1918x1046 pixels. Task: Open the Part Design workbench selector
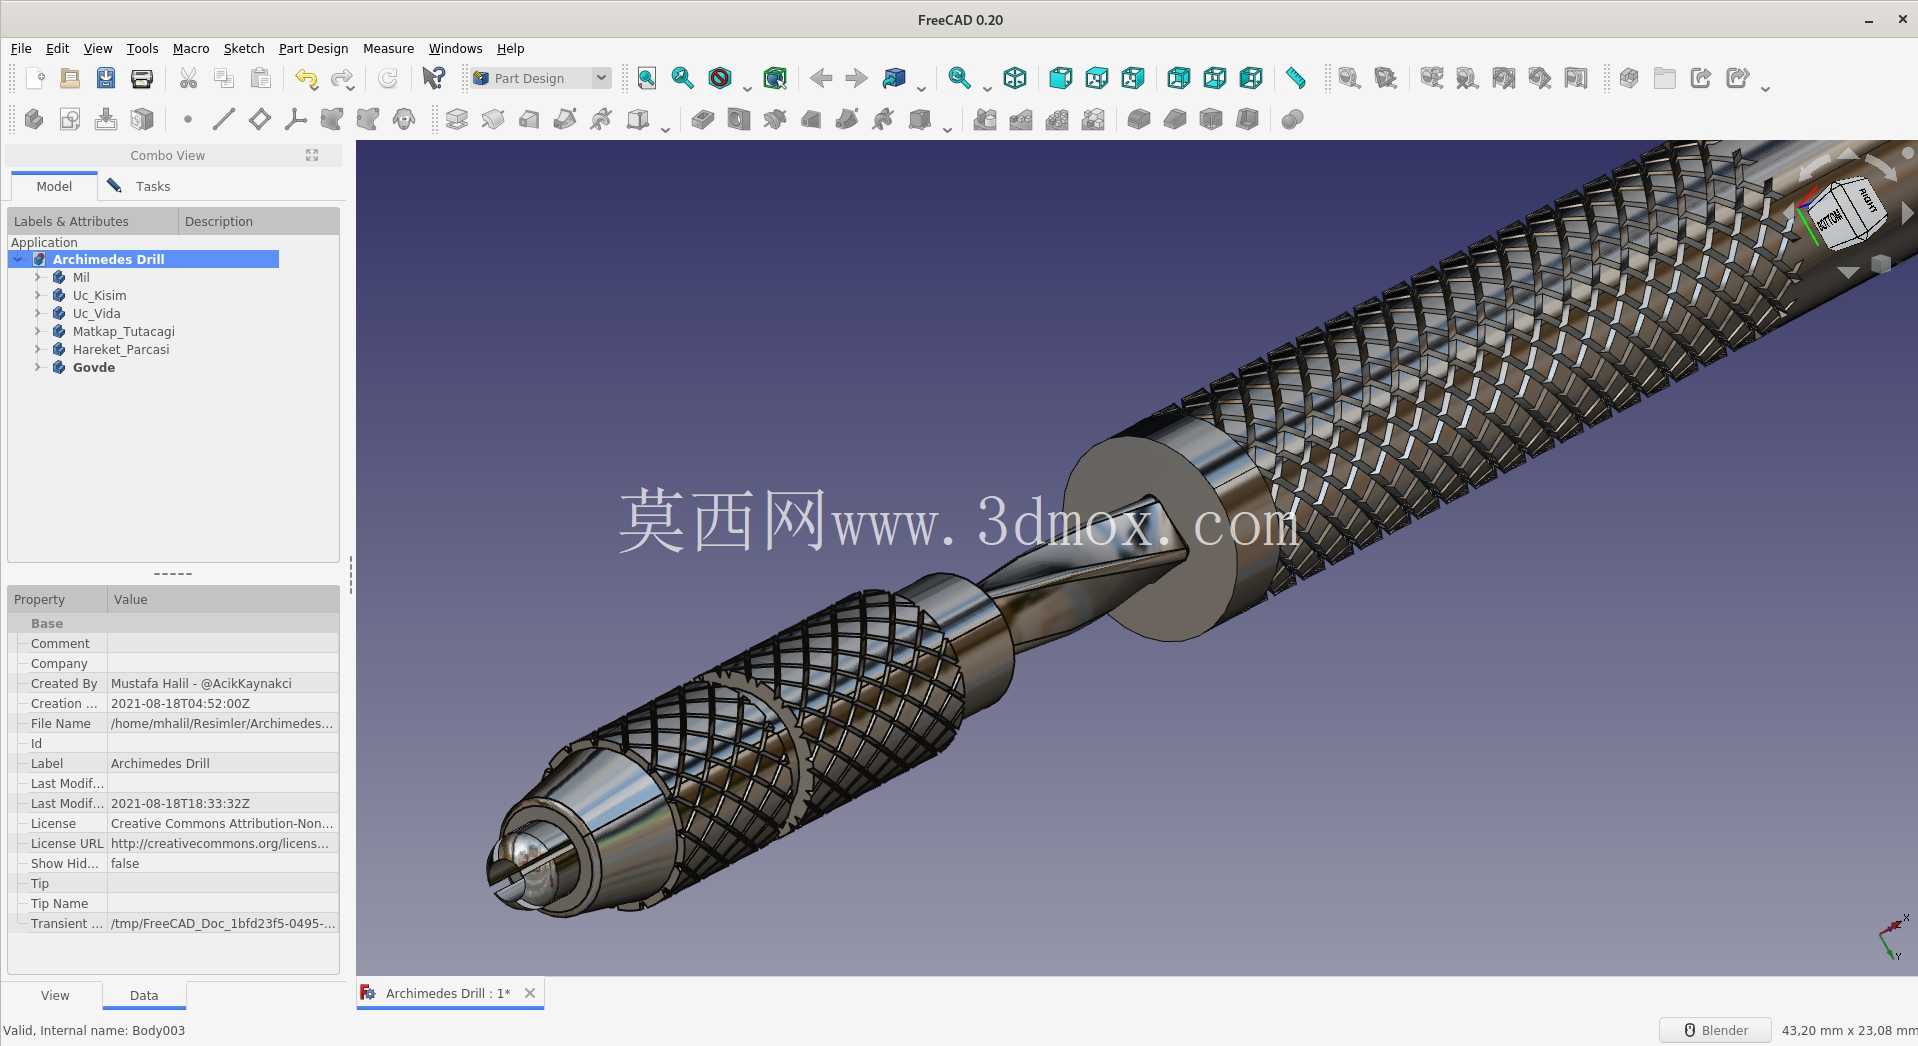(541, 78)
